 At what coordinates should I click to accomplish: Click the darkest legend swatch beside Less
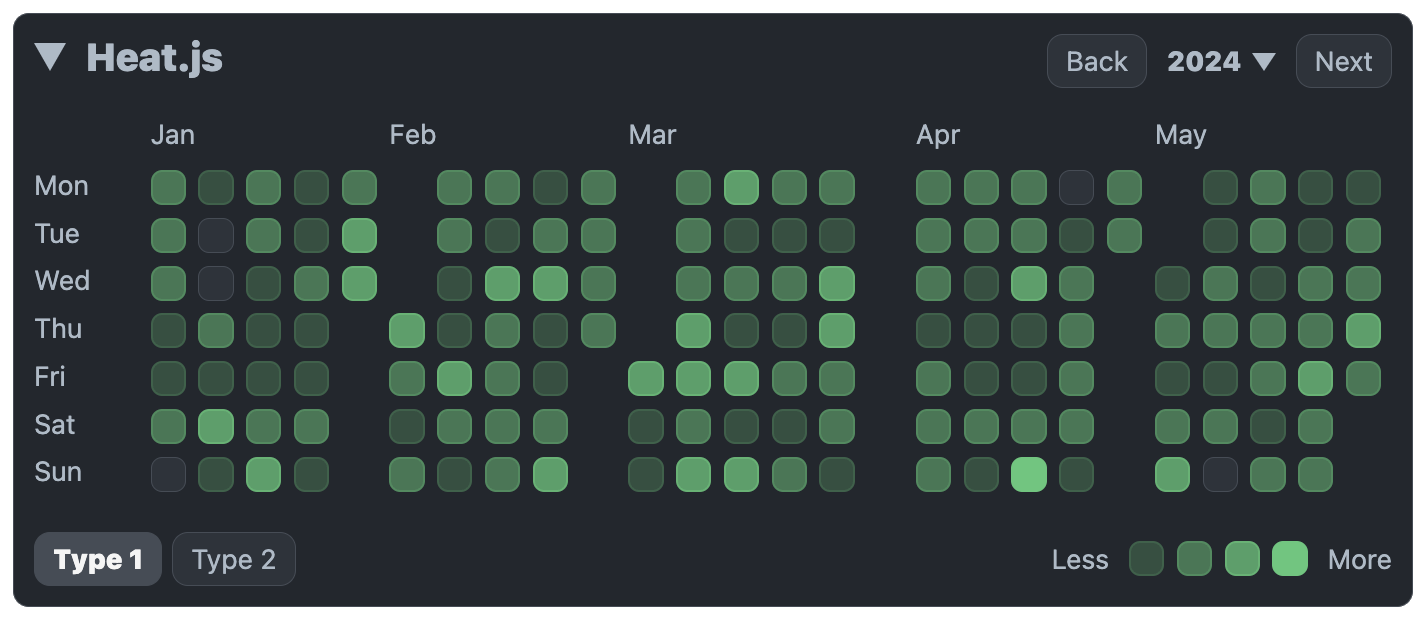point(1146,559)
